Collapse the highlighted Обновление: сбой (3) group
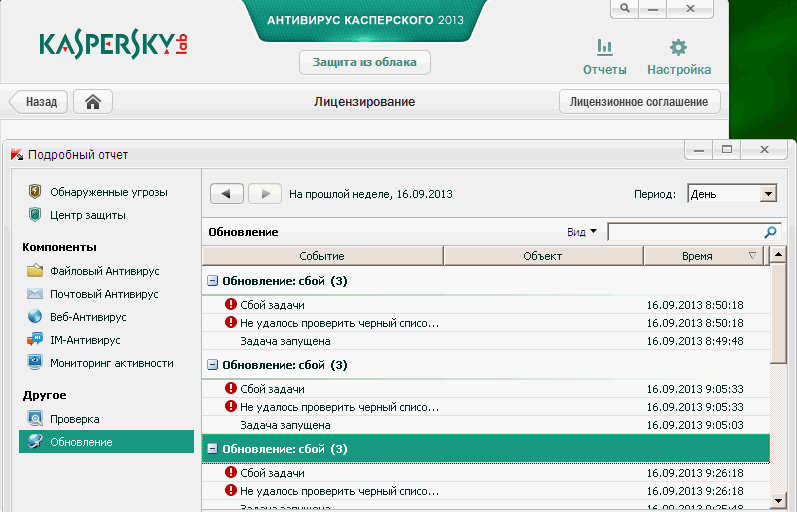The image size is (797, 512). click(x=212, y=448)
